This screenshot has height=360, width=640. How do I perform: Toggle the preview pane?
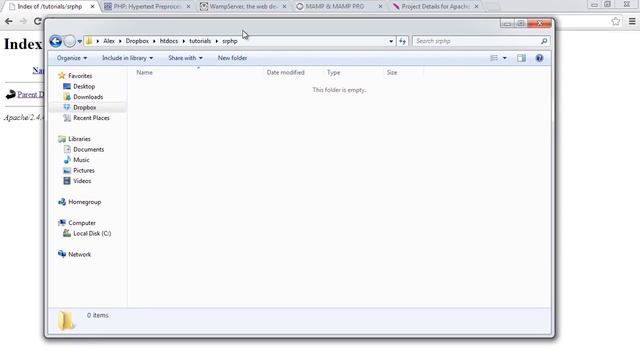521,58
